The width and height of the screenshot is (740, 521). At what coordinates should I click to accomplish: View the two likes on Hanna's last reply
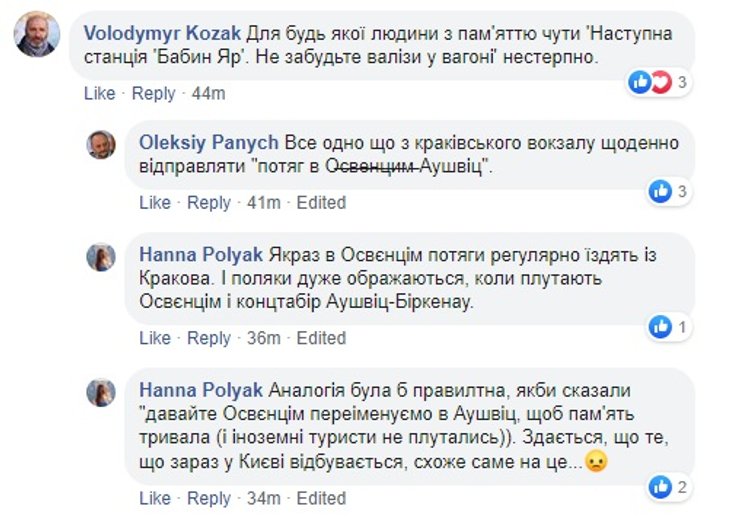(x=668, y=487)
